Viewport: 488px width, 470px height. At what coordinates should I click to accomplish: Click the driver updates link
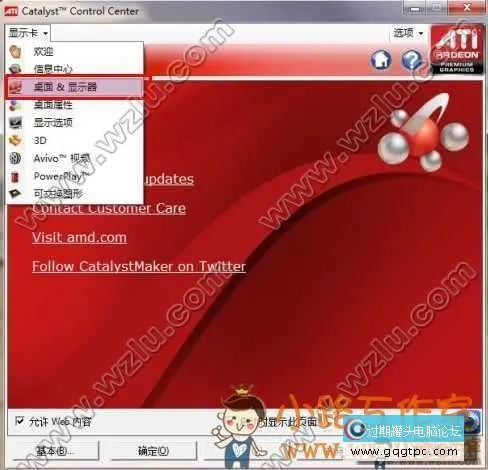click(169, 179)
